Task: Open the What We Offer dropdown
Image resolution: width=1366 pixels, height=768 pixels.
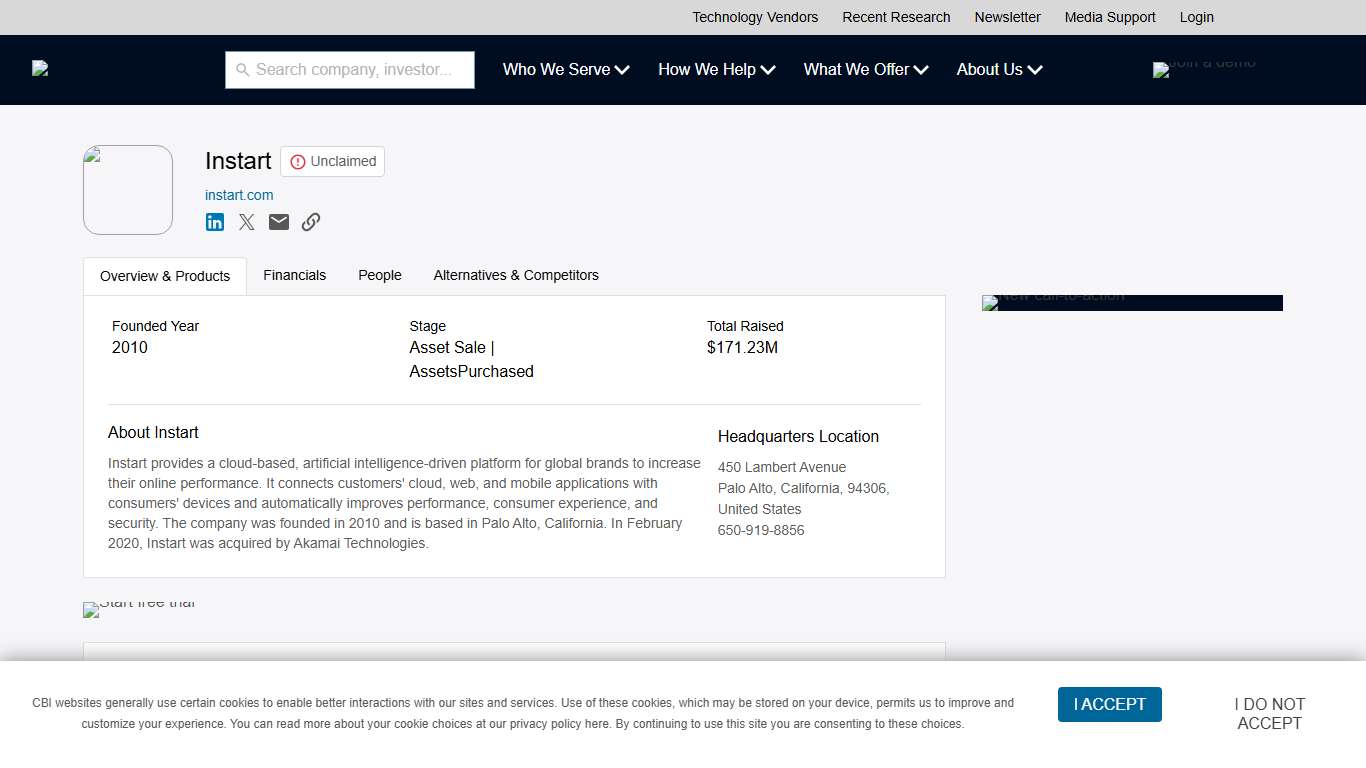Action: (x=865, y=70)
